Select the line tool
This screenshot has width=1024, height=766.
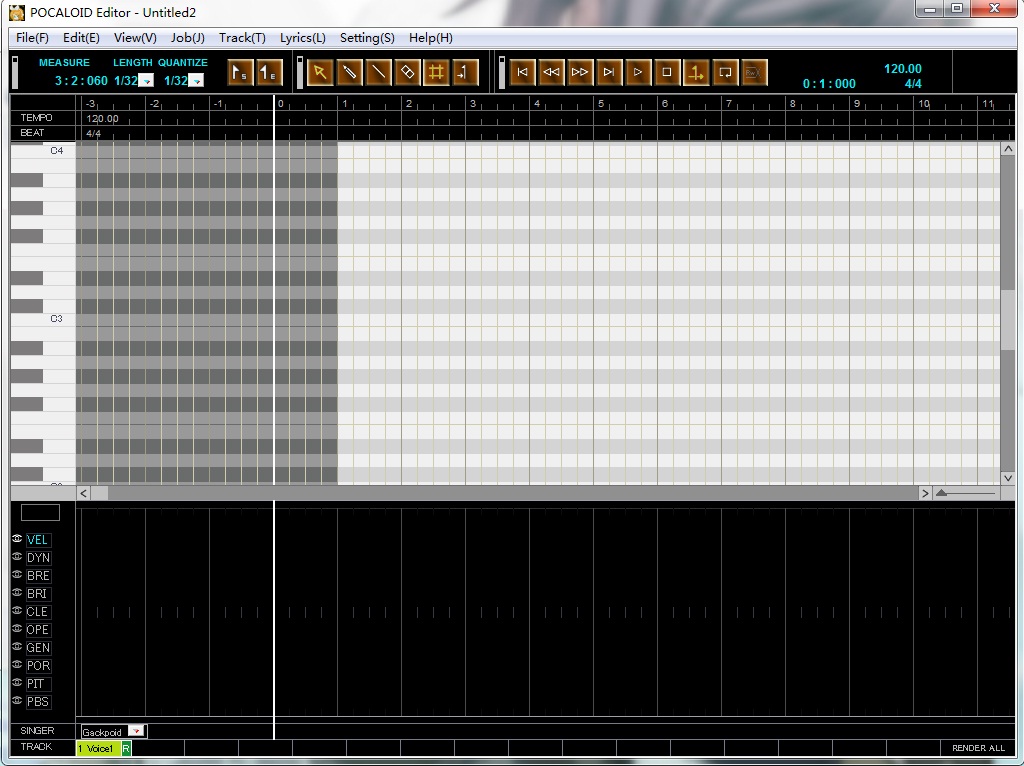coord(378,72)
